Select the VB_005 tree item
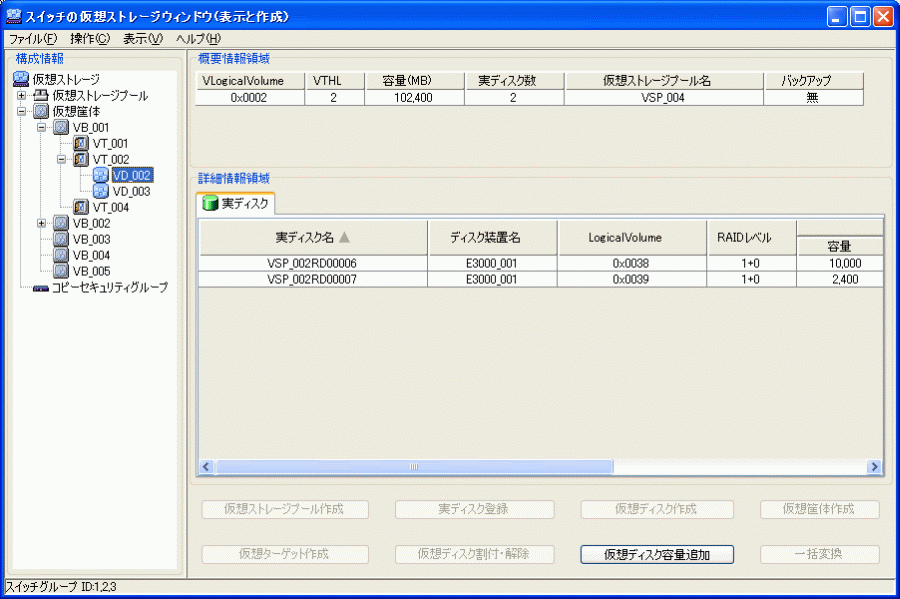The image size is (900, 599). pos(91,271)
